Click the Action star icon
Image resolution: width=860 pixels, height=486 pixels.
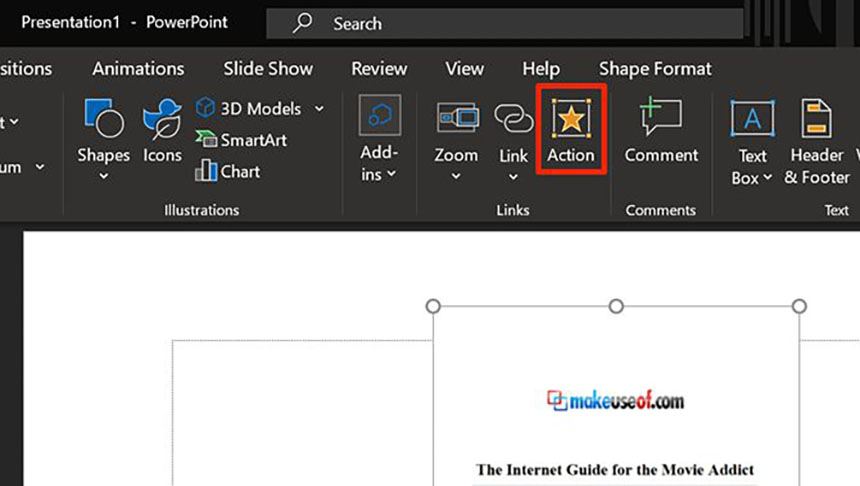point(570,119)
